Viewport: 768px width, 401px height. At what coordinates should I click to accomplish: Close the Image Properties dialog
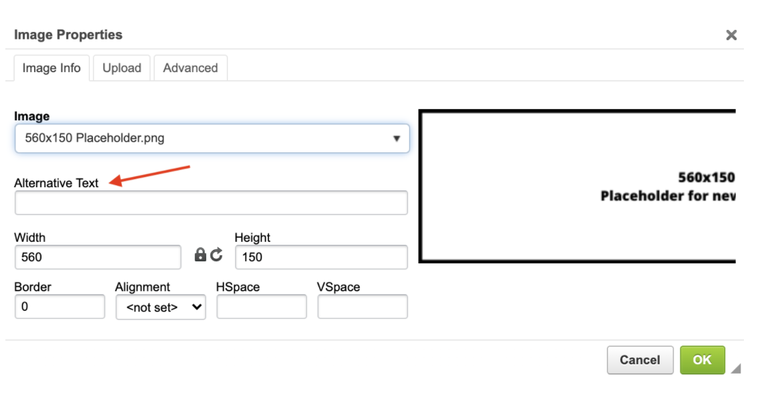click(x=731, y=35)
